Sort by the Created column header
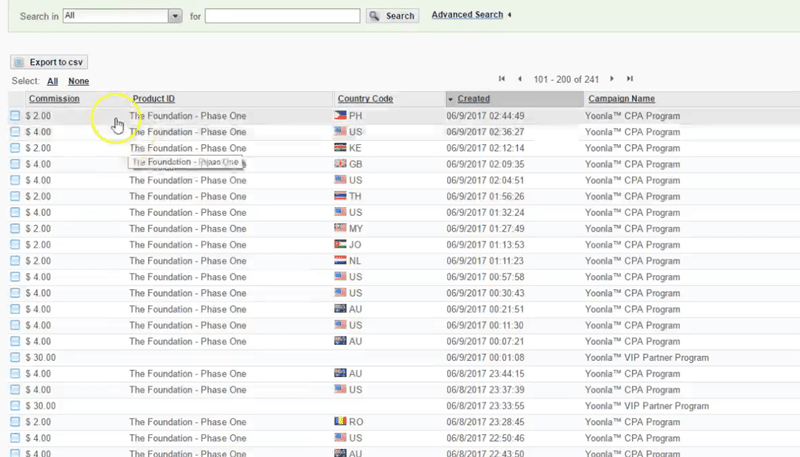 pos(473,98)
